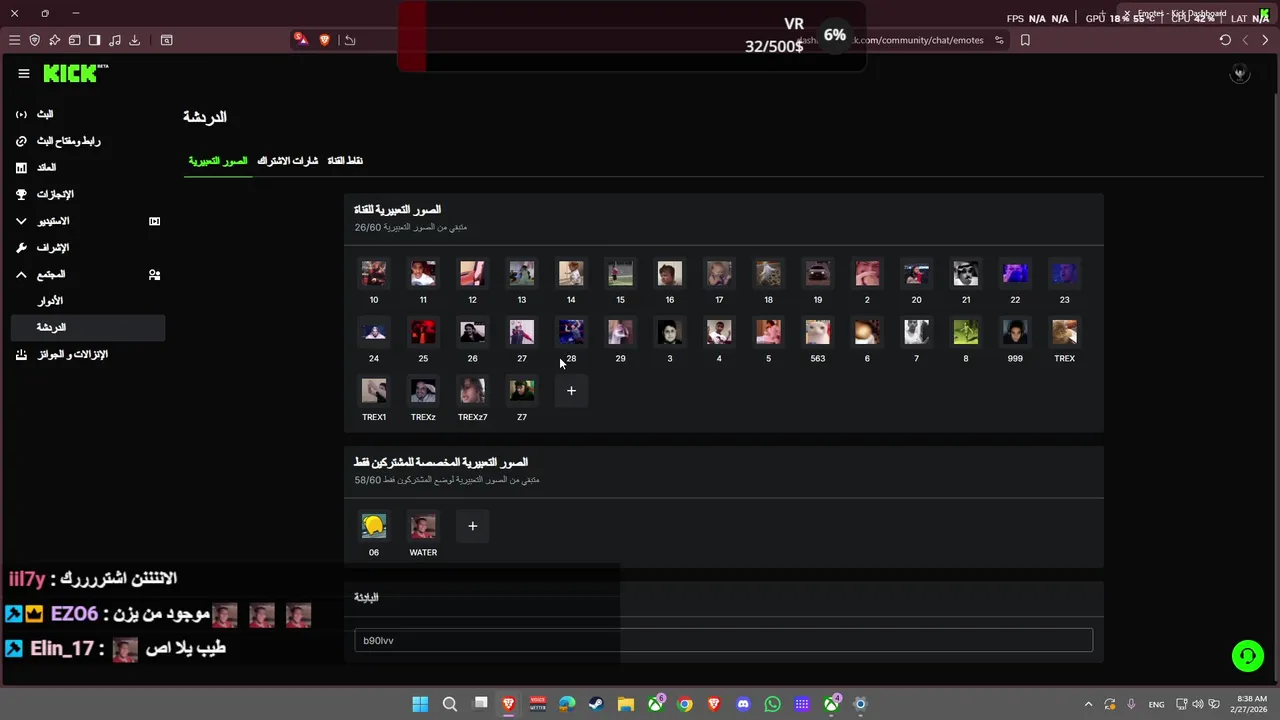Image resolution: width=1280 pixels, height=720 pixels.
Task: Open the browser music player icon
Action: (x=114, y=40)
